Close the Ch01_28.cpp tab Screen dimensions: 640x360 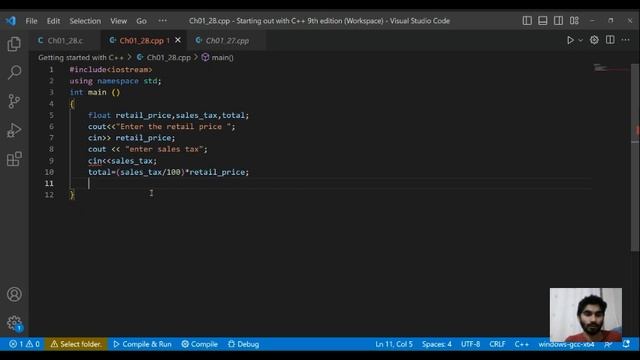pos(178,40)
